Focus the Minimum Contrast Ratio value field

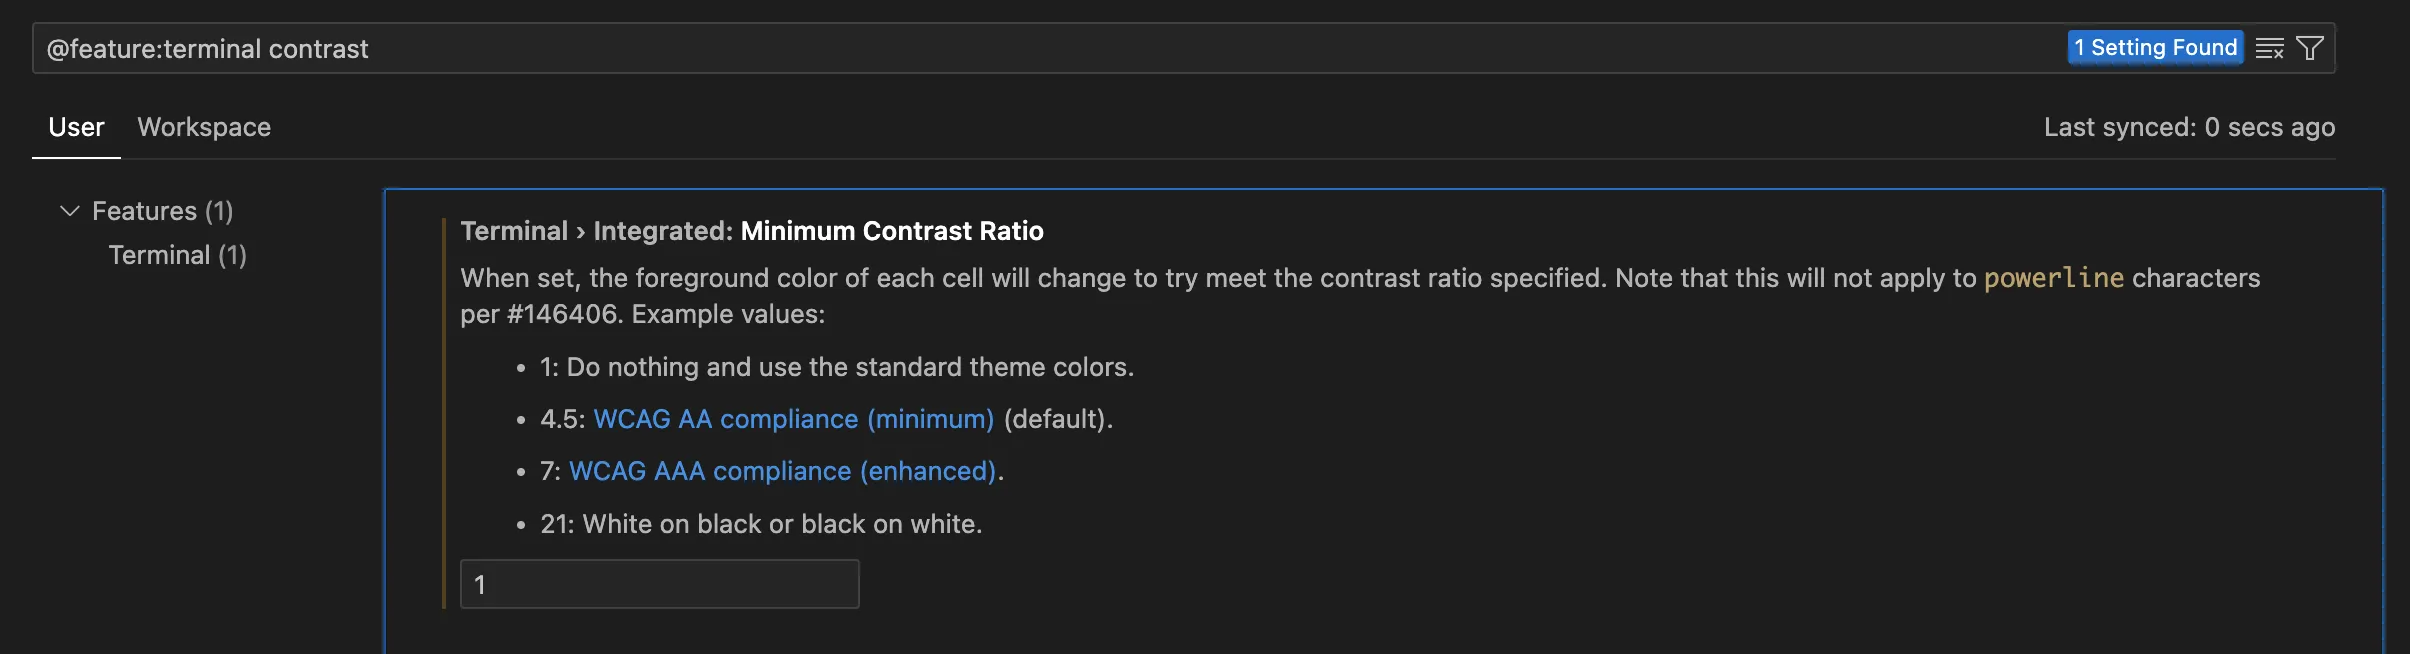[659, 584]
